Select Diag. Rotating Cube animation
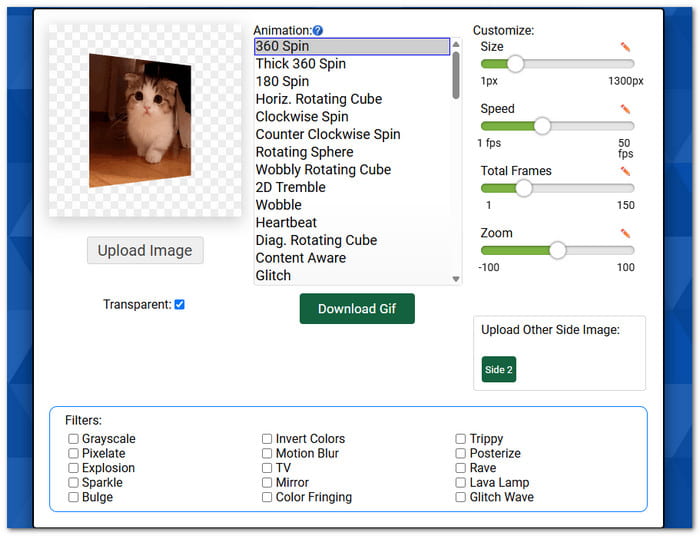This screenshot has width=700, height=536. [x=352, y=240]
